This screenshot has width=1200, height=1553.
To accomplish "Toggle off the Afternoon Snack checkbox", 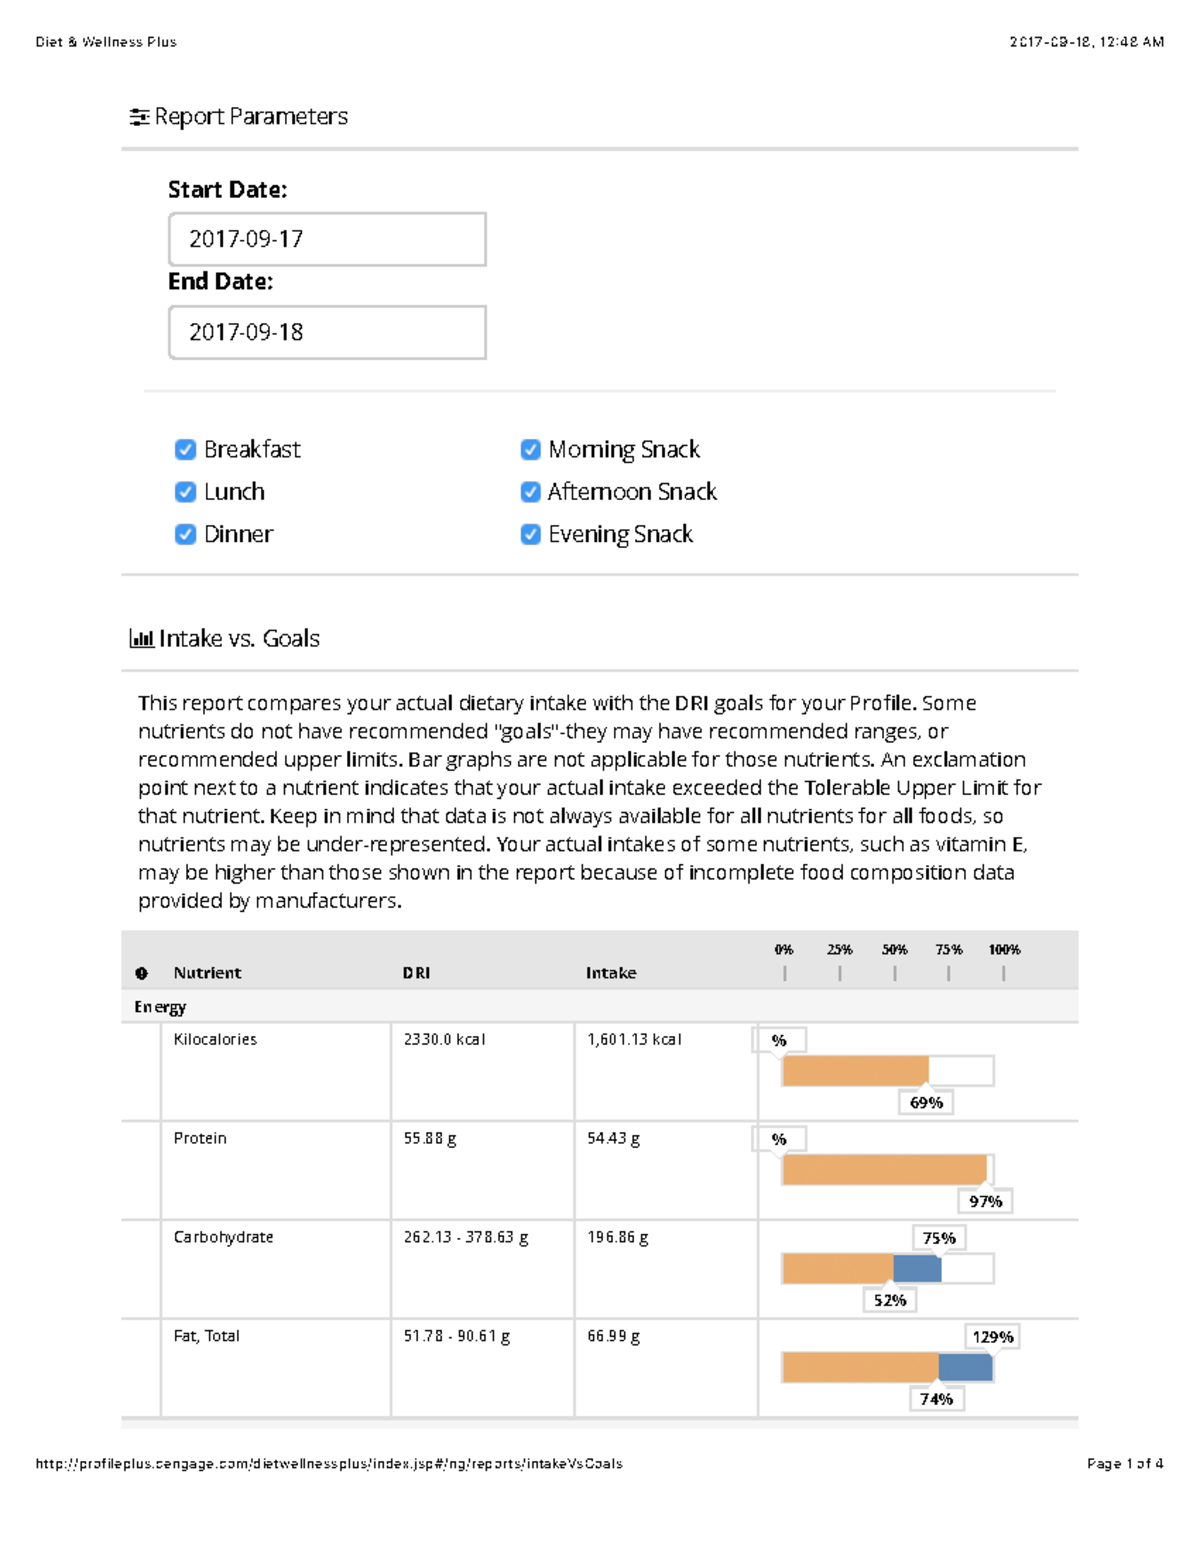I will tap(529, 491).
